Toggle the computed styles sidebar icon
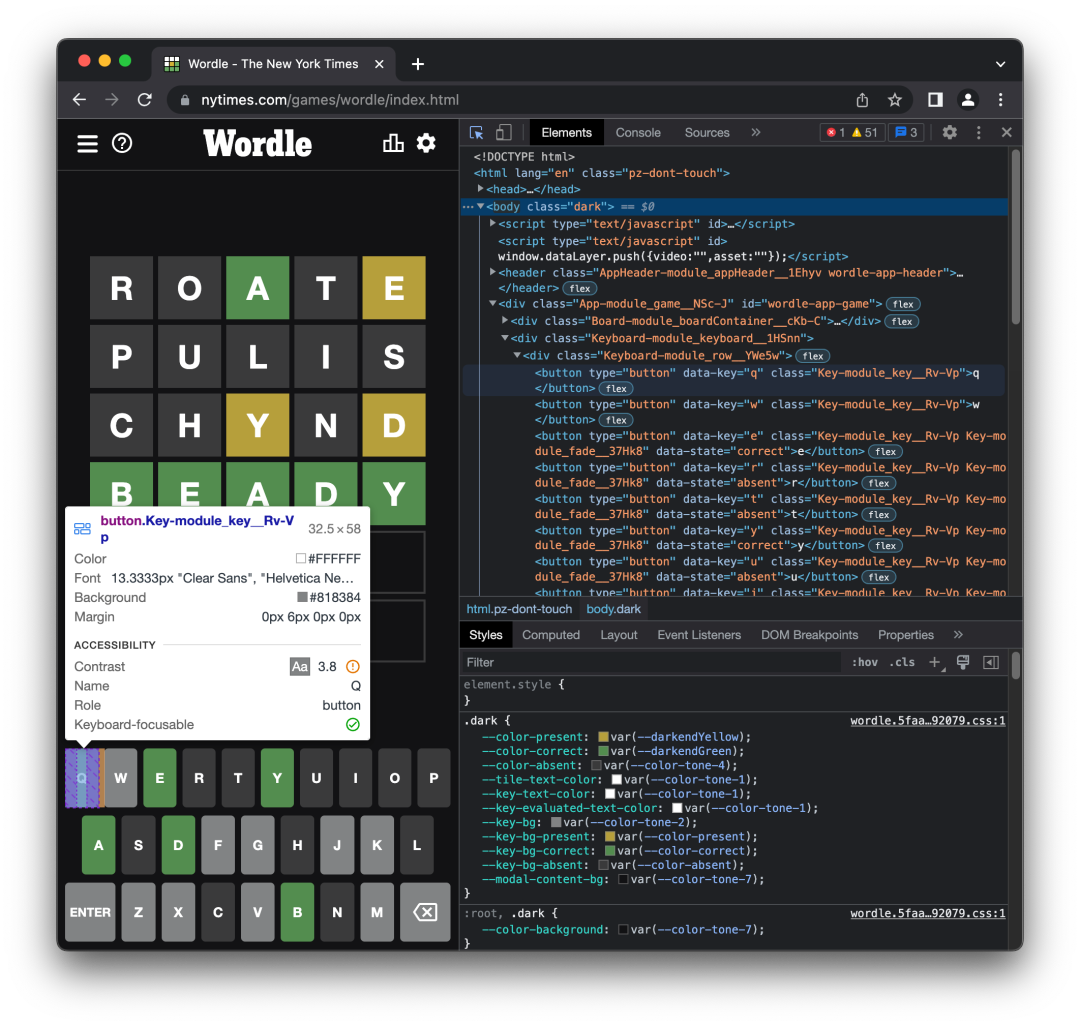 point(991,662)
